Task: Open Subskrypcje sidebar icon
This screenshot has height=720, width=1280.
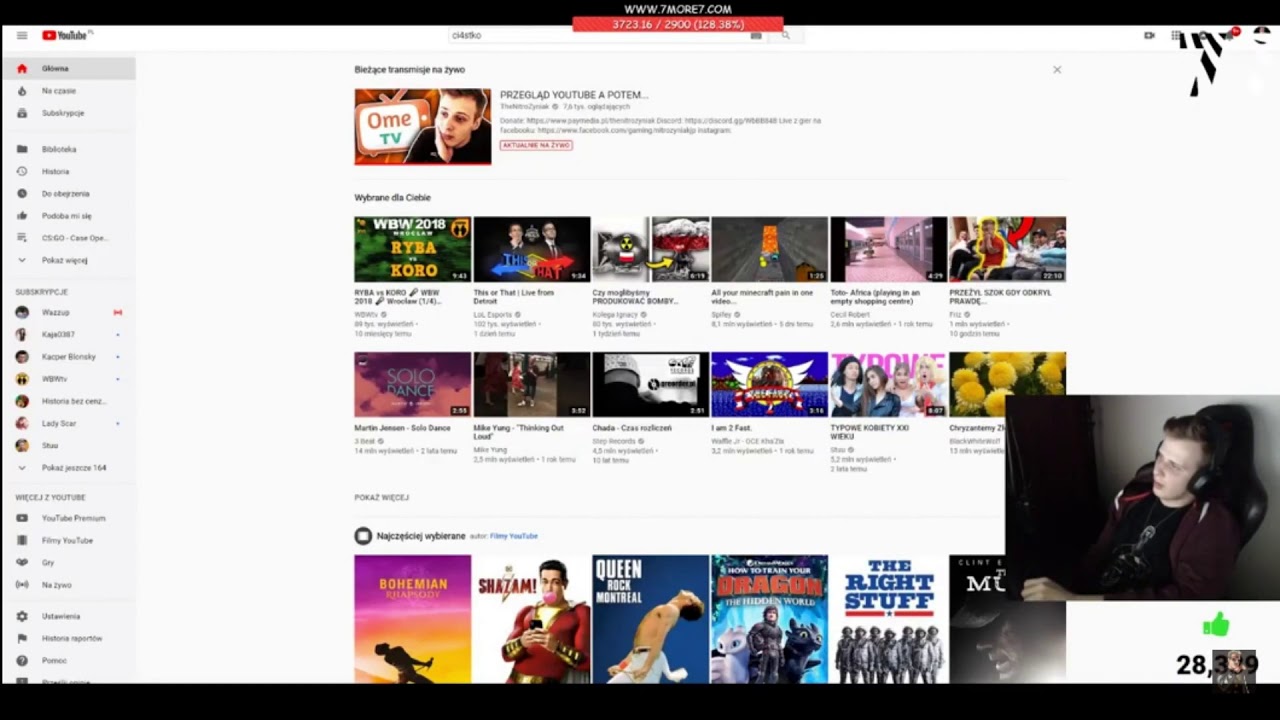Action: 22,113
